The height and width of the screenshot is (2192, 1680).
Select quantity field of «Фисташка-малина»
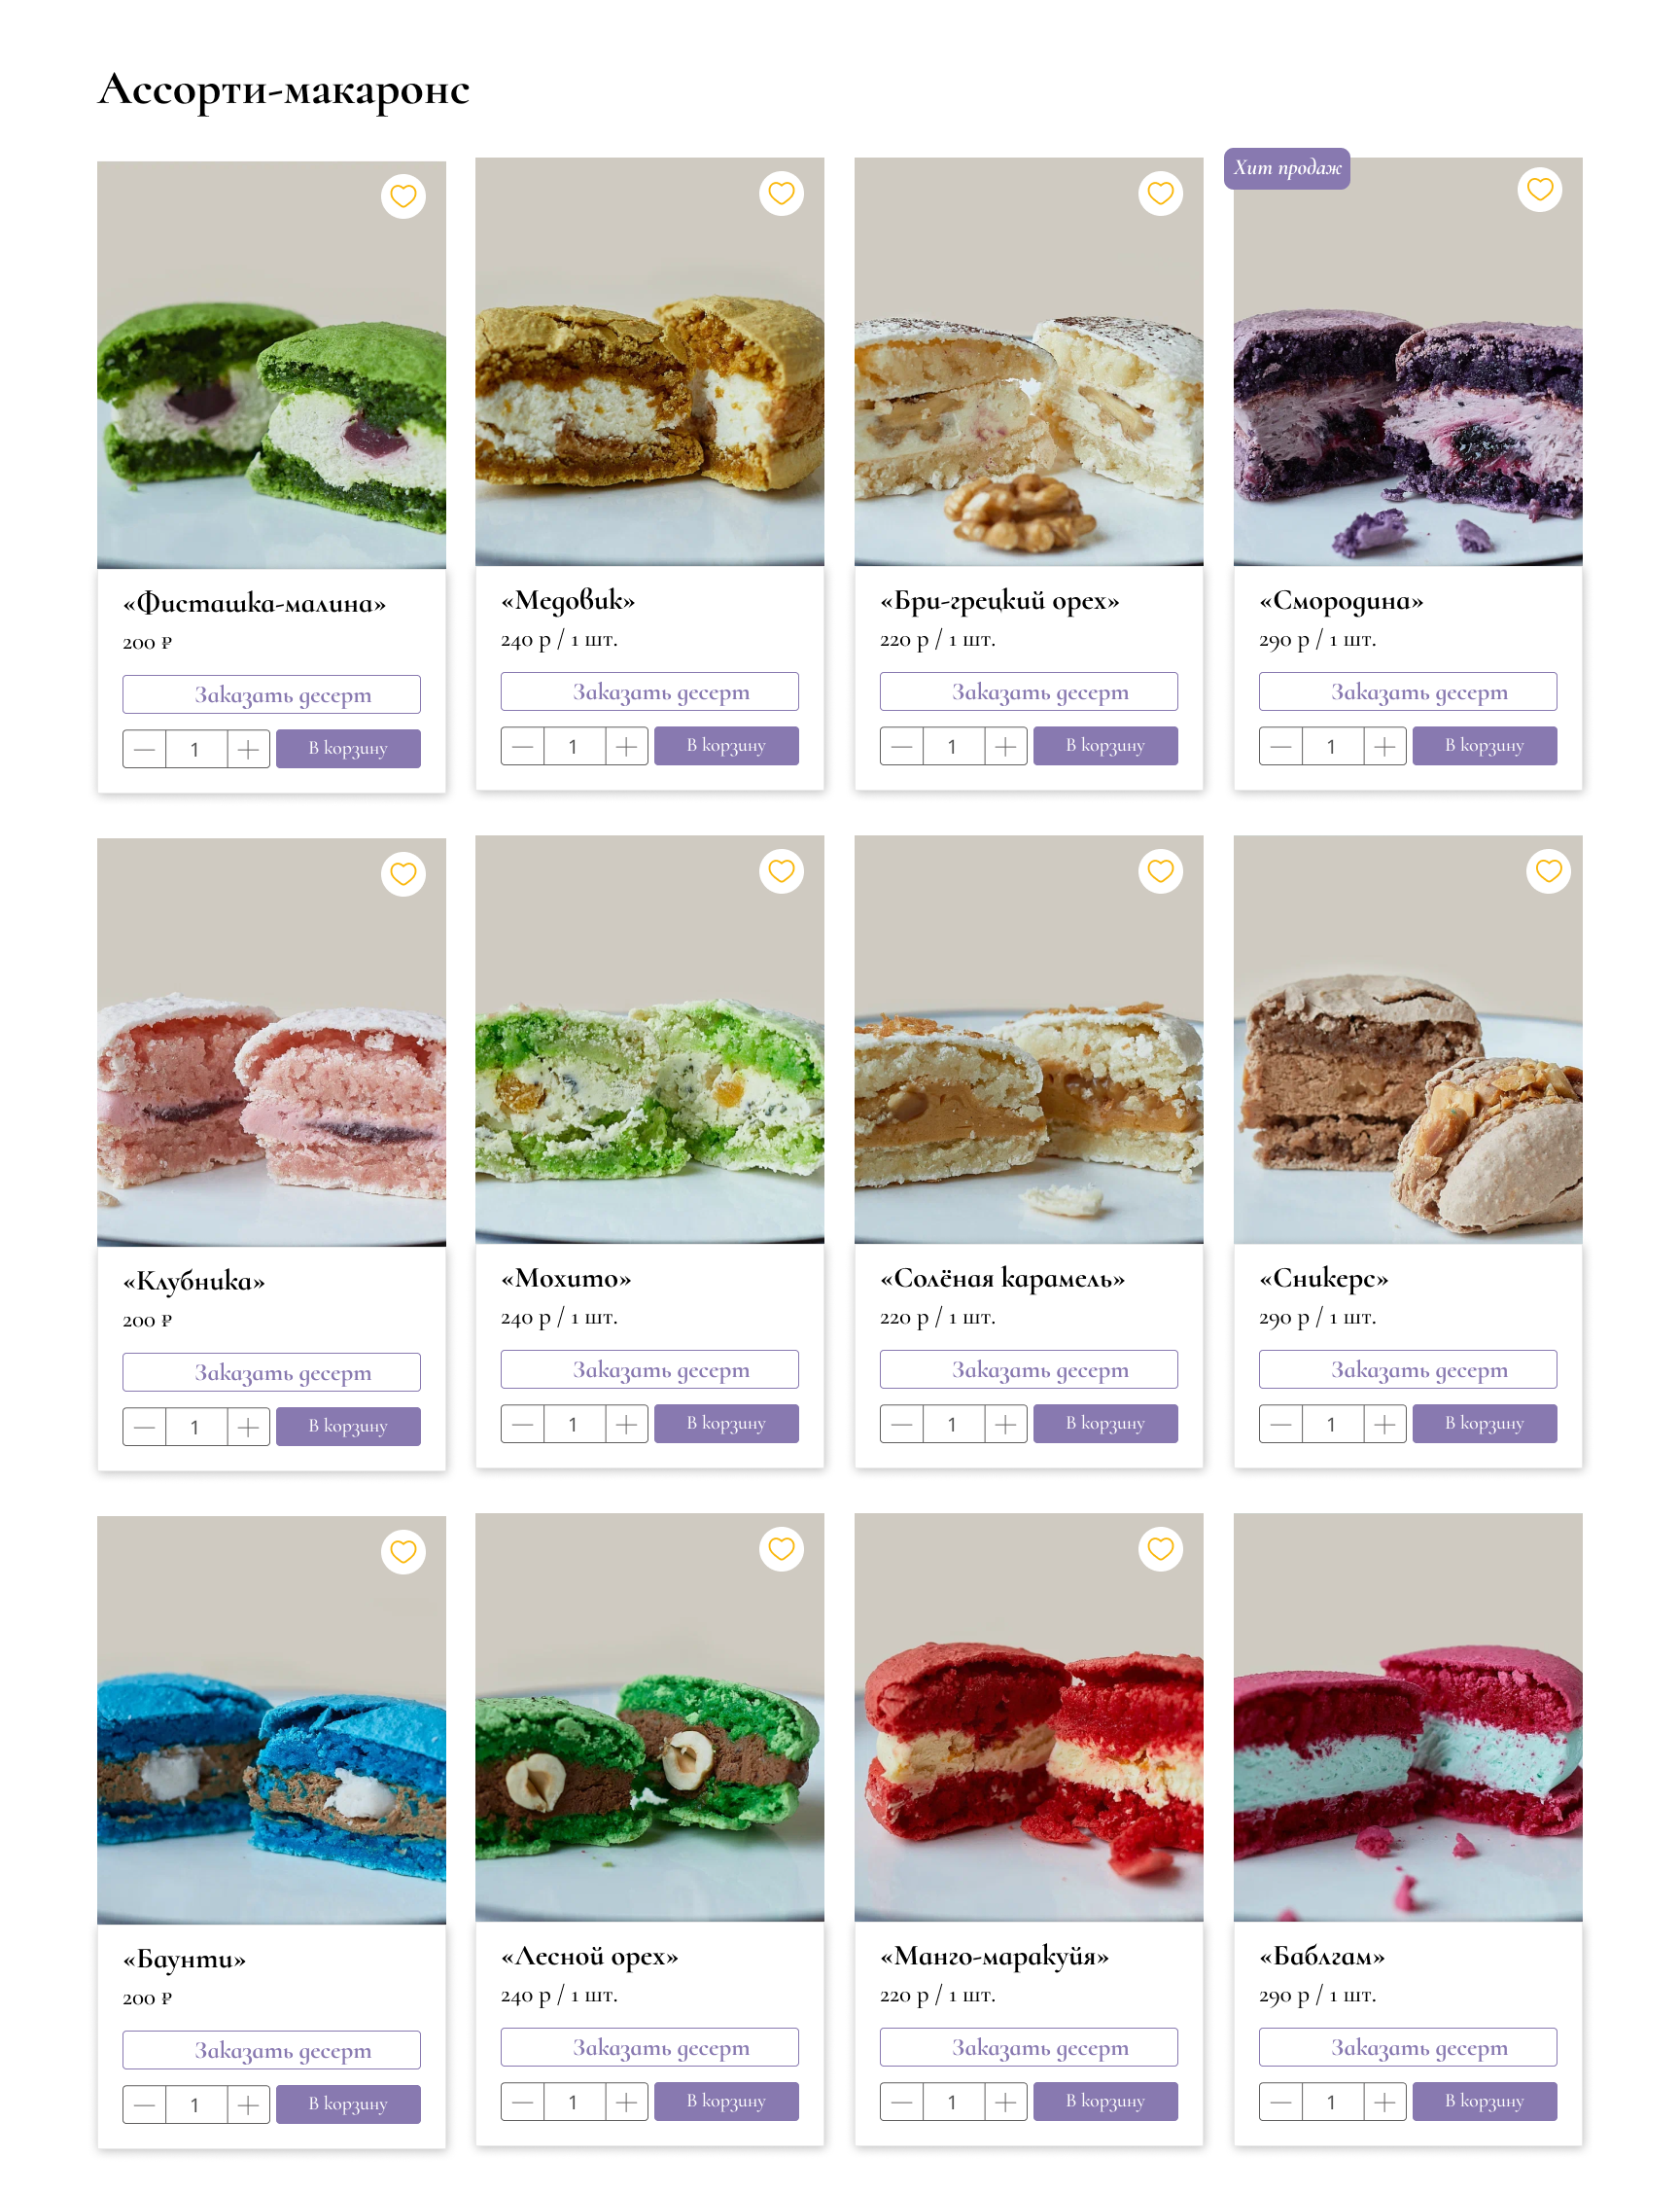pos(195,749)
